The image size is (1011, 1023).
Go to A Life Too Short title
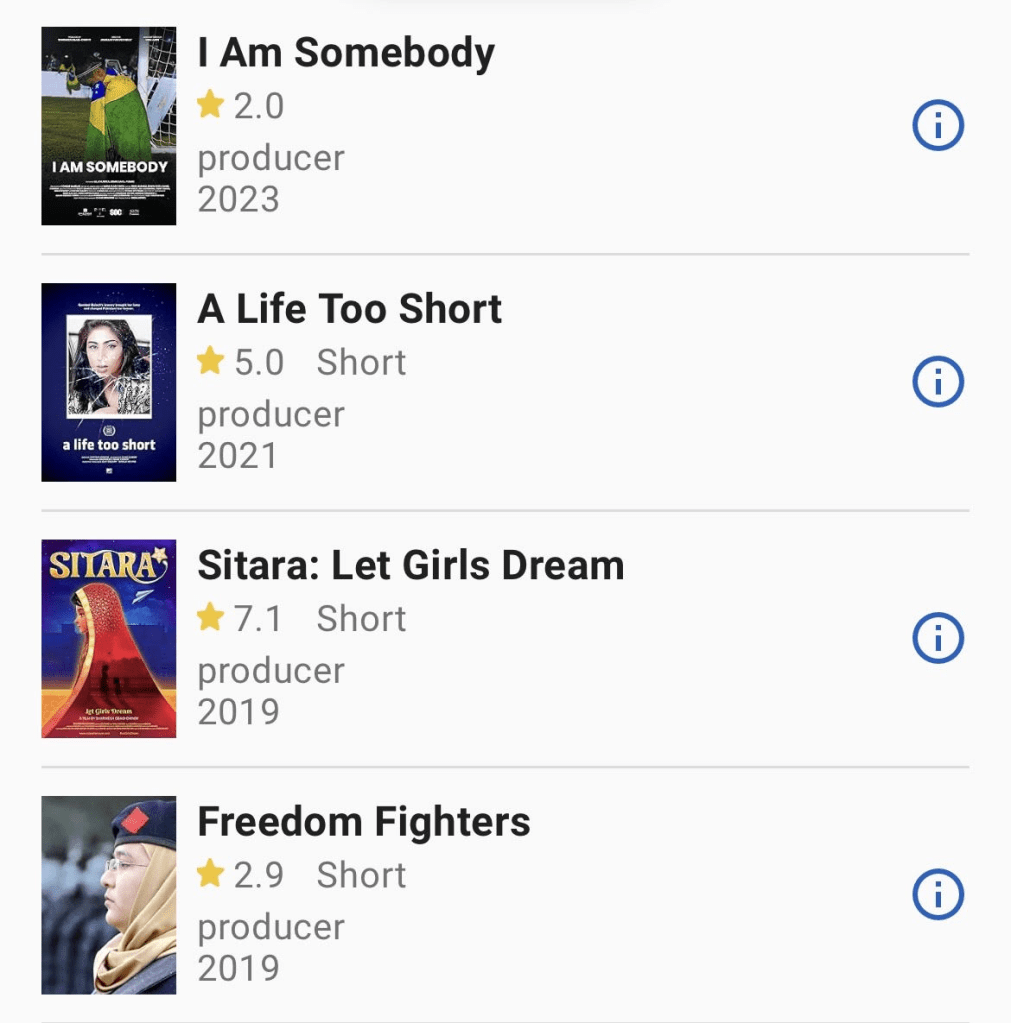pyautogui.click(x=350, y=309)
